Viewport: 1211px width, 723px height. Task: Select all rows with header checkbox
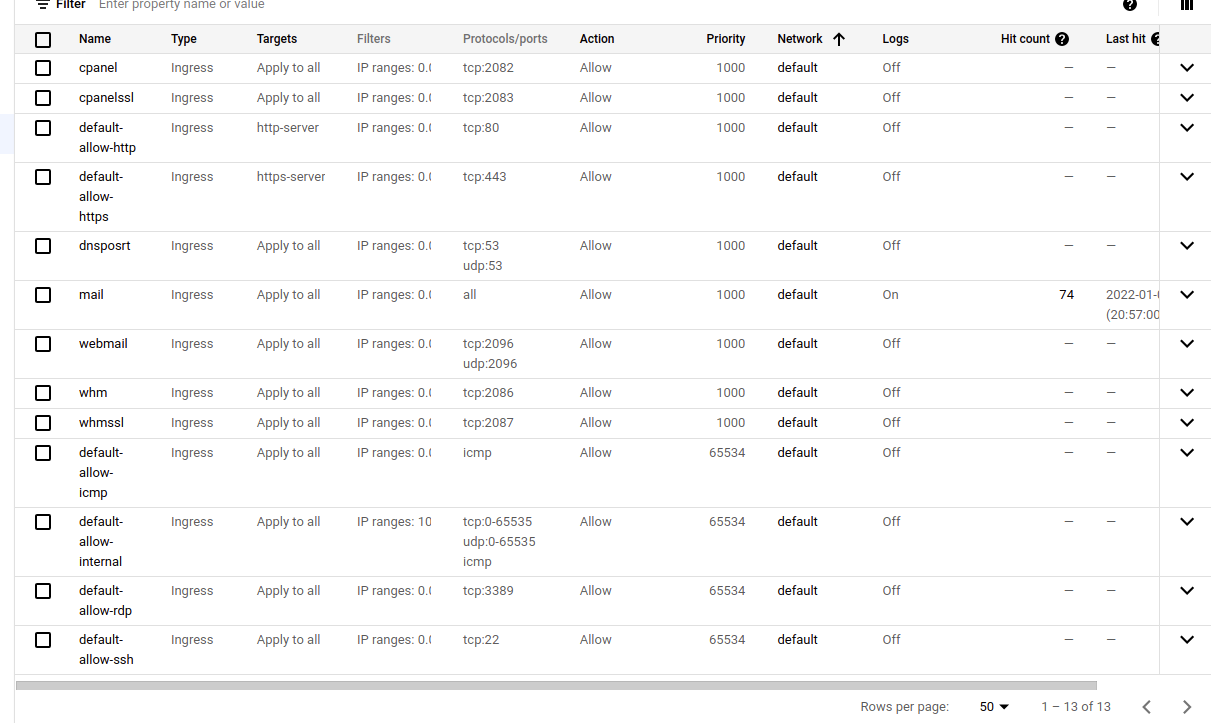point(43,39)
